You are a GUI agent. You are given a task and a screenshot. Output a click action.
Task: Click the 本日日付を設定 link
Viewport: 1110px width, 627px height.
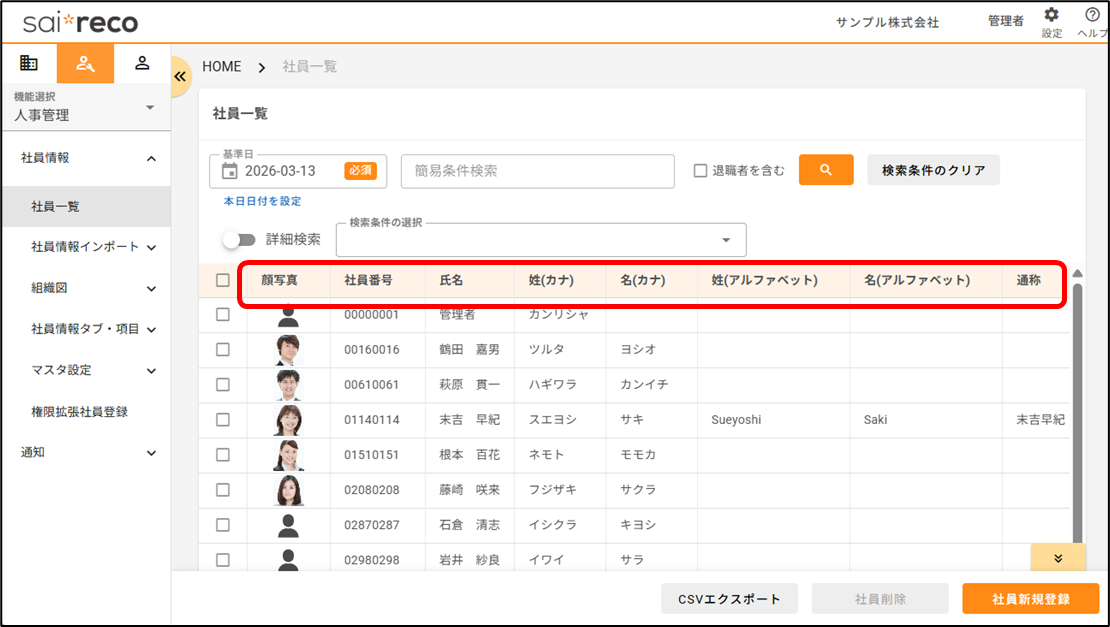[x=262, y=201]
